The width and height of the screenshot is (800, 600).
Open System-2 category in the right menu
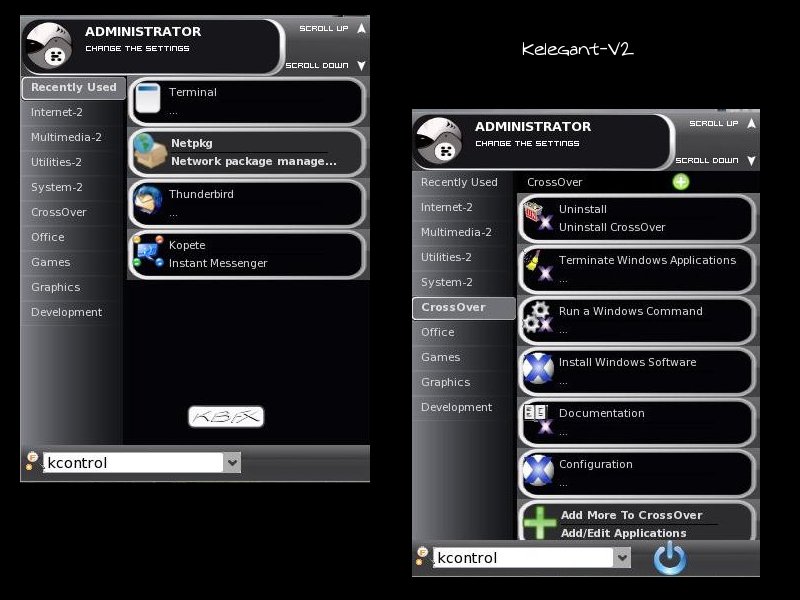tap(463, 283)
